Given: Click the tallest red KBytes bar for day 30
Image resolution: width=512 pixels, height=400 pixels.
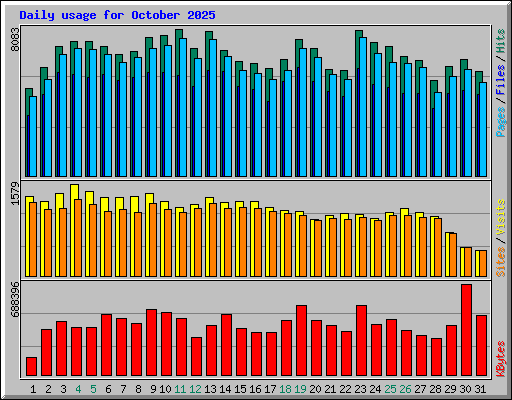Looking at the screenshot, I should (x=466, y=330).
